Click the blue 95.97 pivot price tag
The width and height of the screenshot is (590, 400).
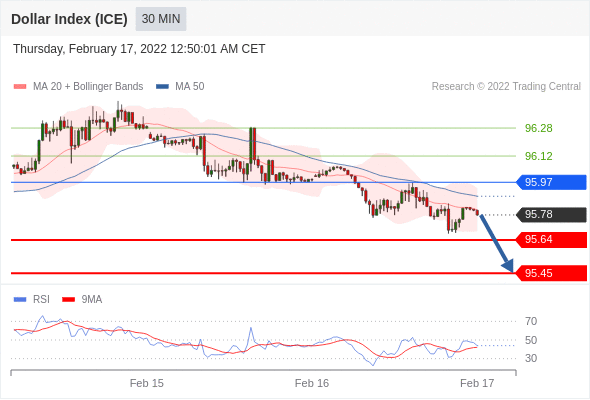551,182
